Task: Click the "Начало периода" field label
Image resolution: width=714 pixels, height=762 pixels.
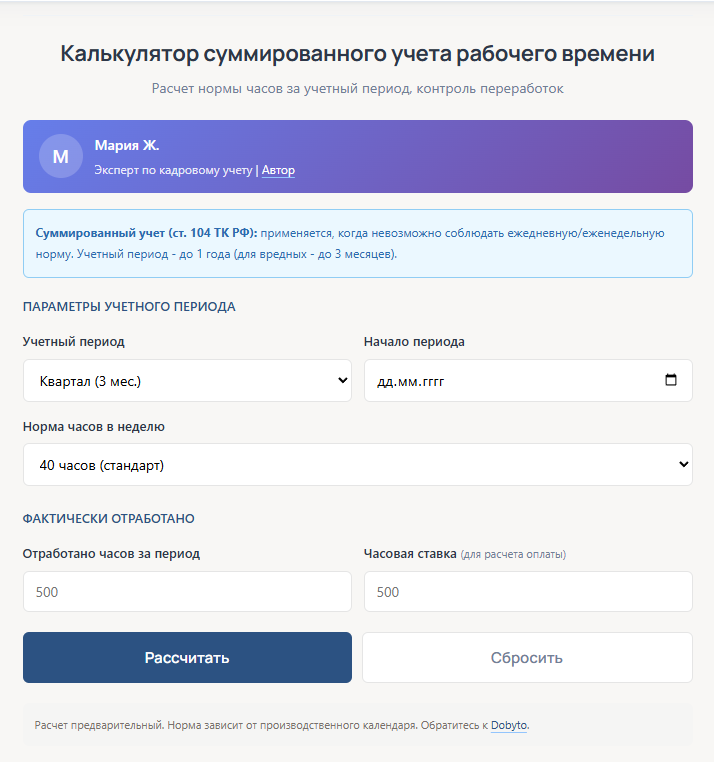Action: click(x=414, y=341)
